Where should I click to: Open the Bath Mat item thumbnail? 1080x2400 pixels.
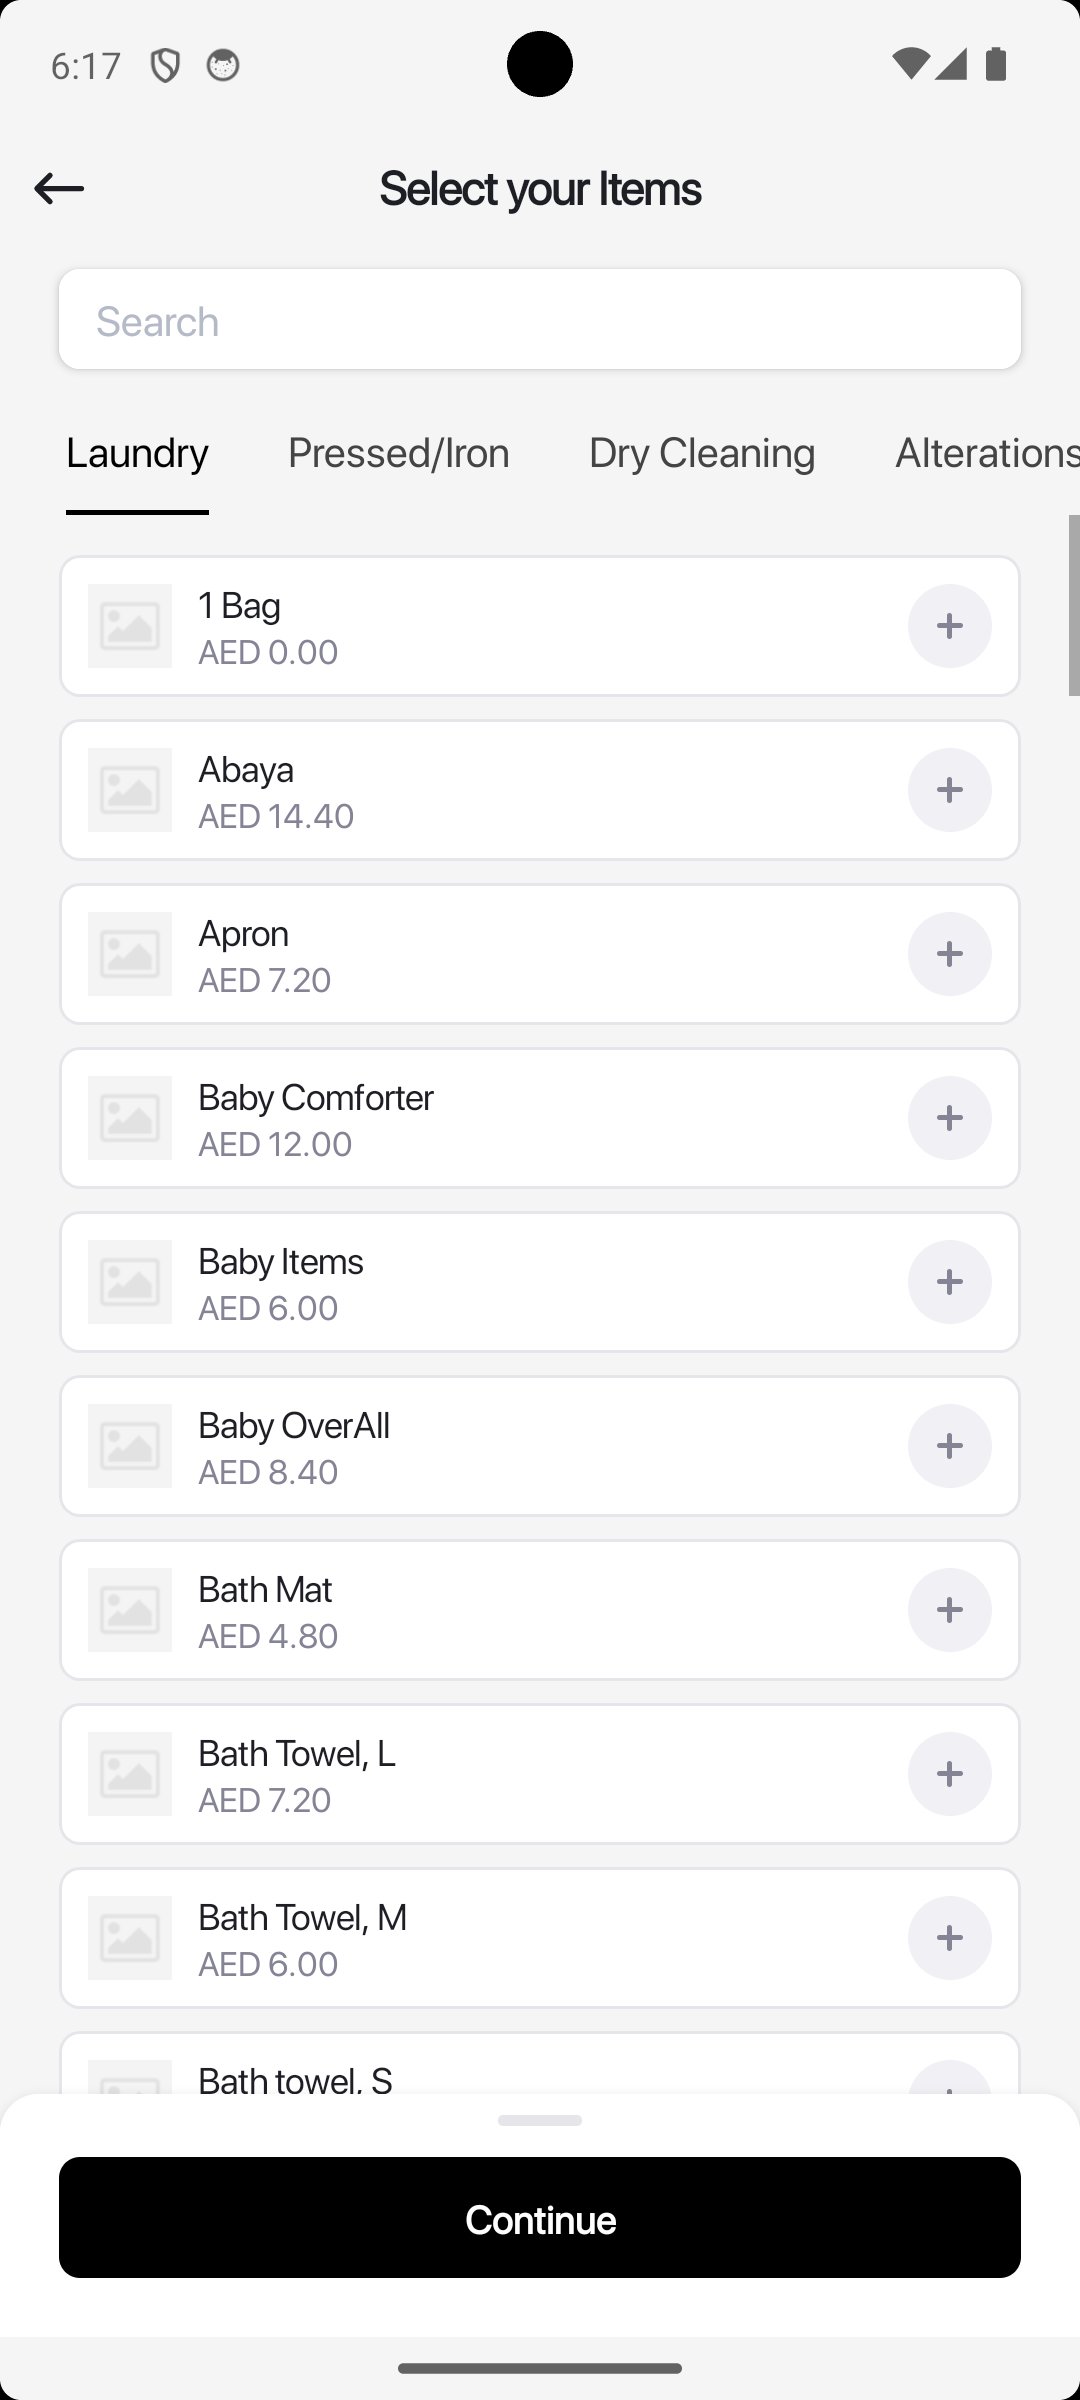(130, 1610)
